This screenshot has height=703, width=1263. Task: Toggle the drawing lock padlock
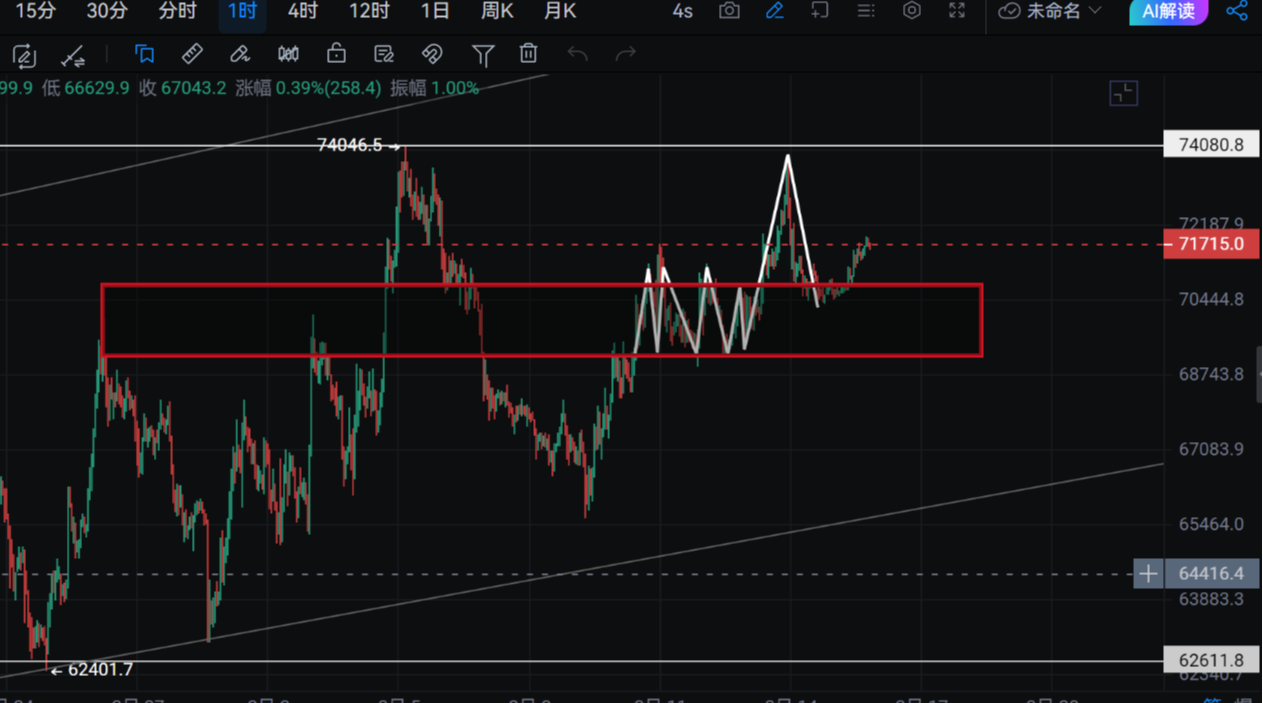coord(336,54)
